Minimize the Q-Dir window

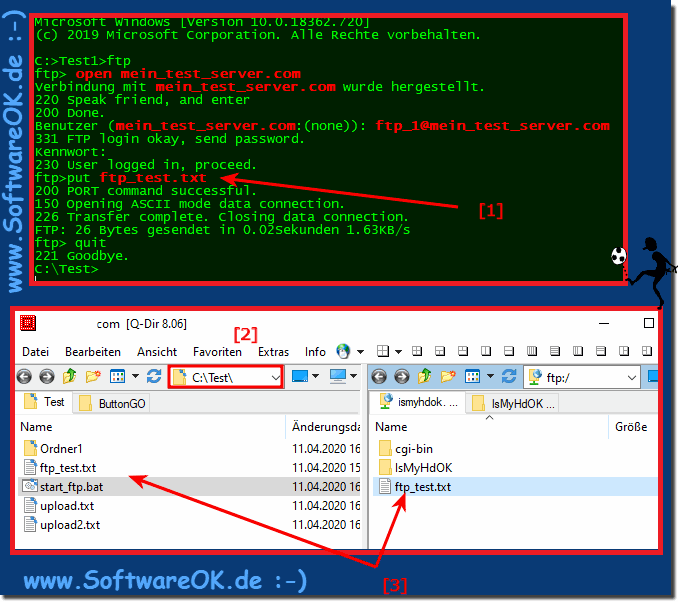604,323
